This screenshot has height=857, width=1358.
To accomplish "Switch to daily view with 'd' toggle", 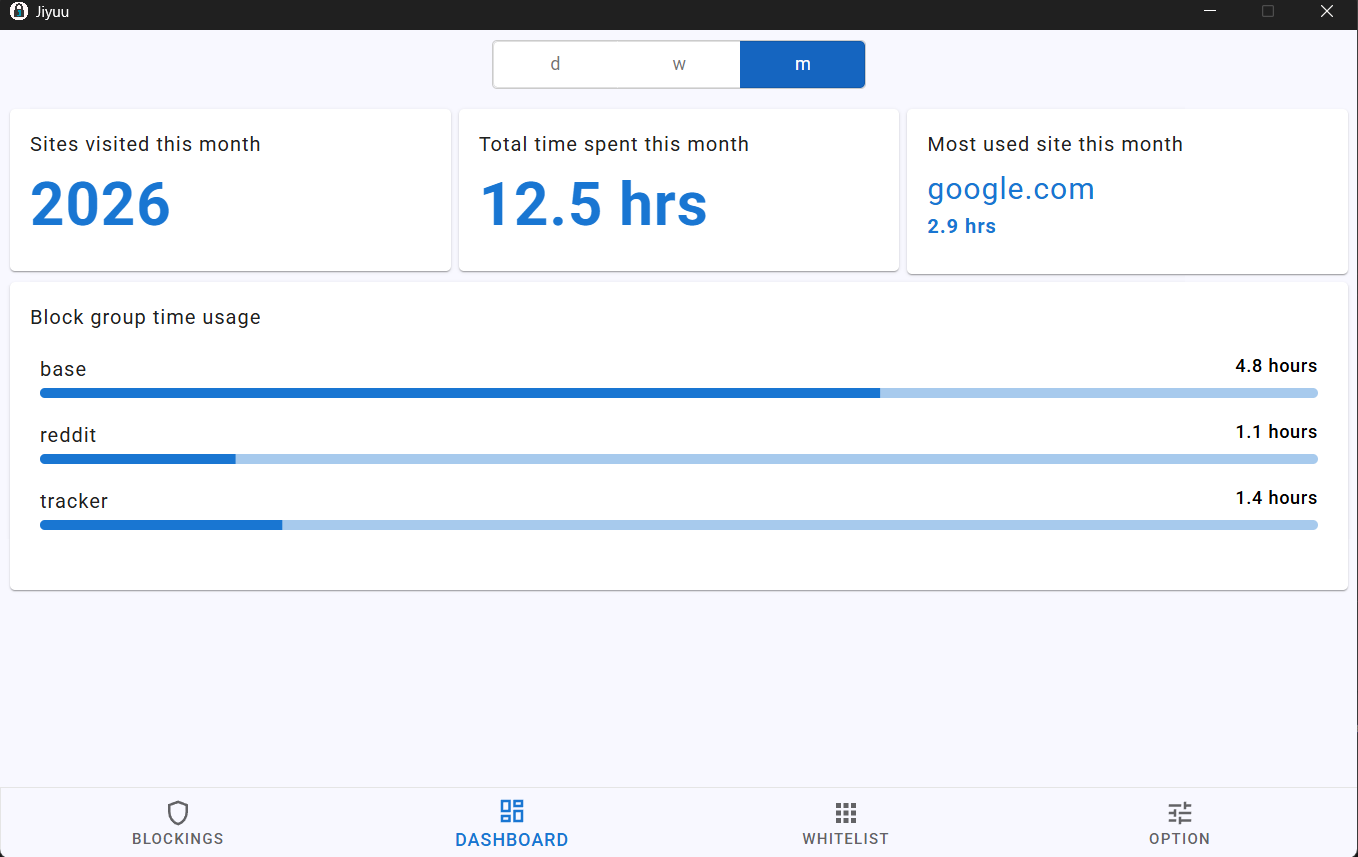I will 555,64.
